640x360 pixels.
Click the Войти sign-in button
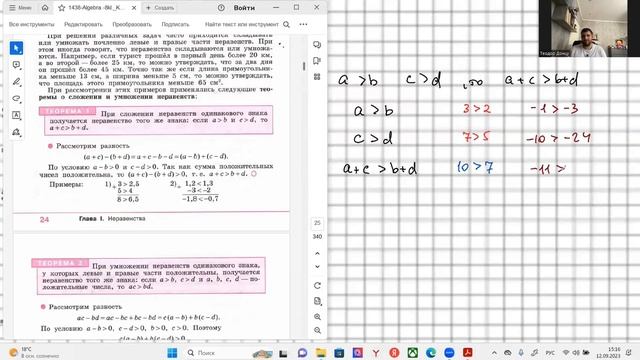[x=244, y=8]
